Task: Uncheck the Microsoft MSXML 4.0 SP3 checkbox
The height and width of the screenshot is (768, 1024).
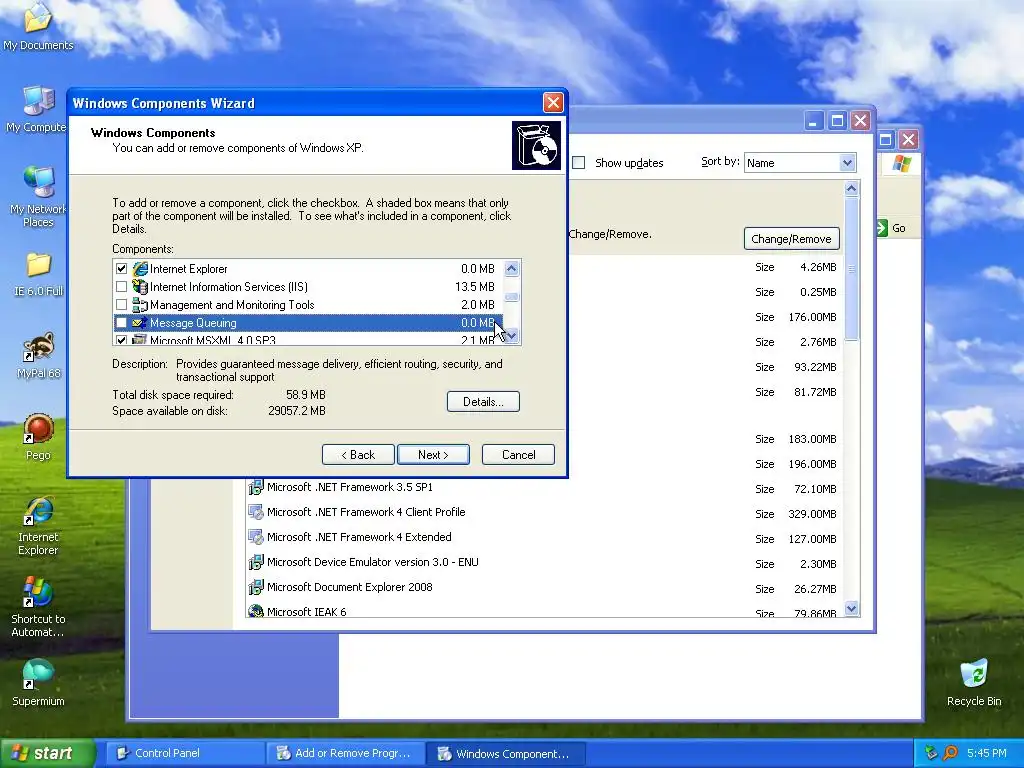Action: pos(121,340)
